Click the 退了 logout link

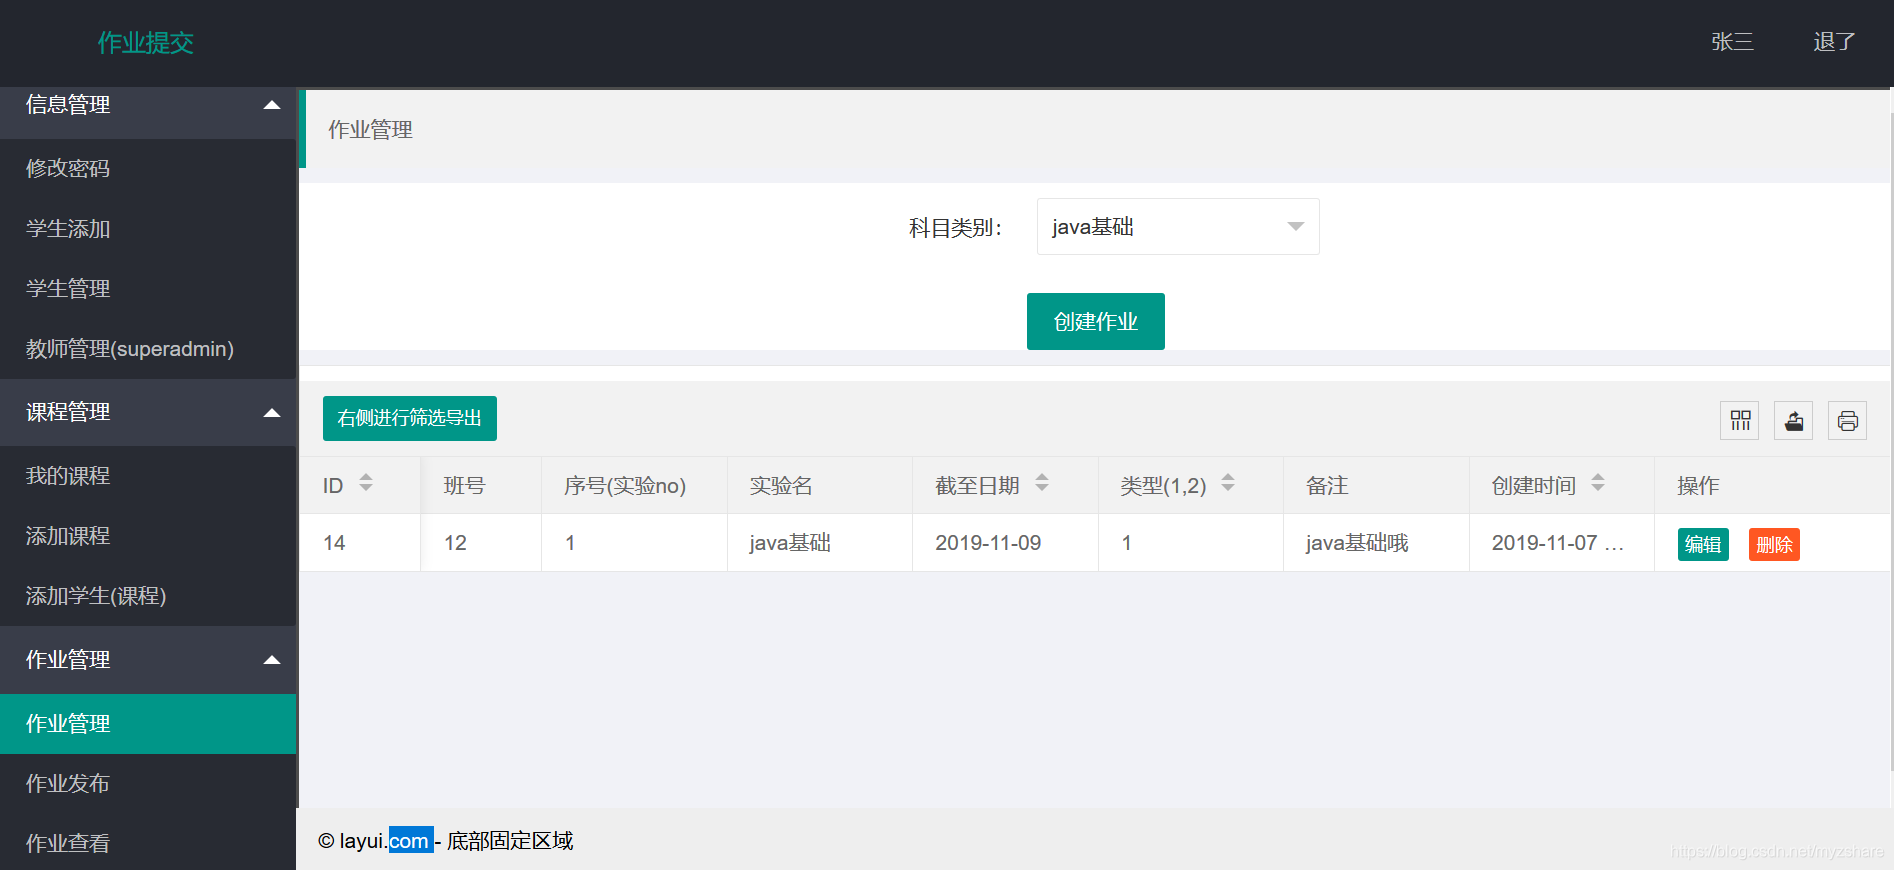click(1835, 42)
